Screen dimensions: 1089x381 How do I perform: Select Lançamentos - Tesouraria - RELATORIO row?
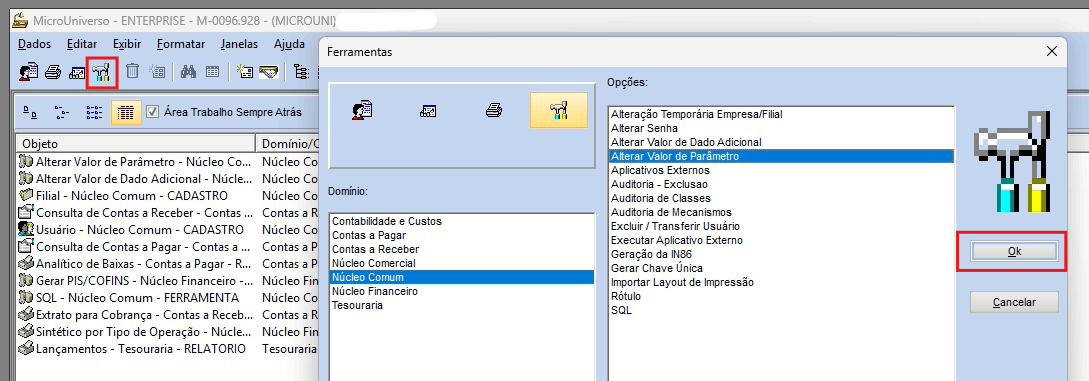(167, 348)
